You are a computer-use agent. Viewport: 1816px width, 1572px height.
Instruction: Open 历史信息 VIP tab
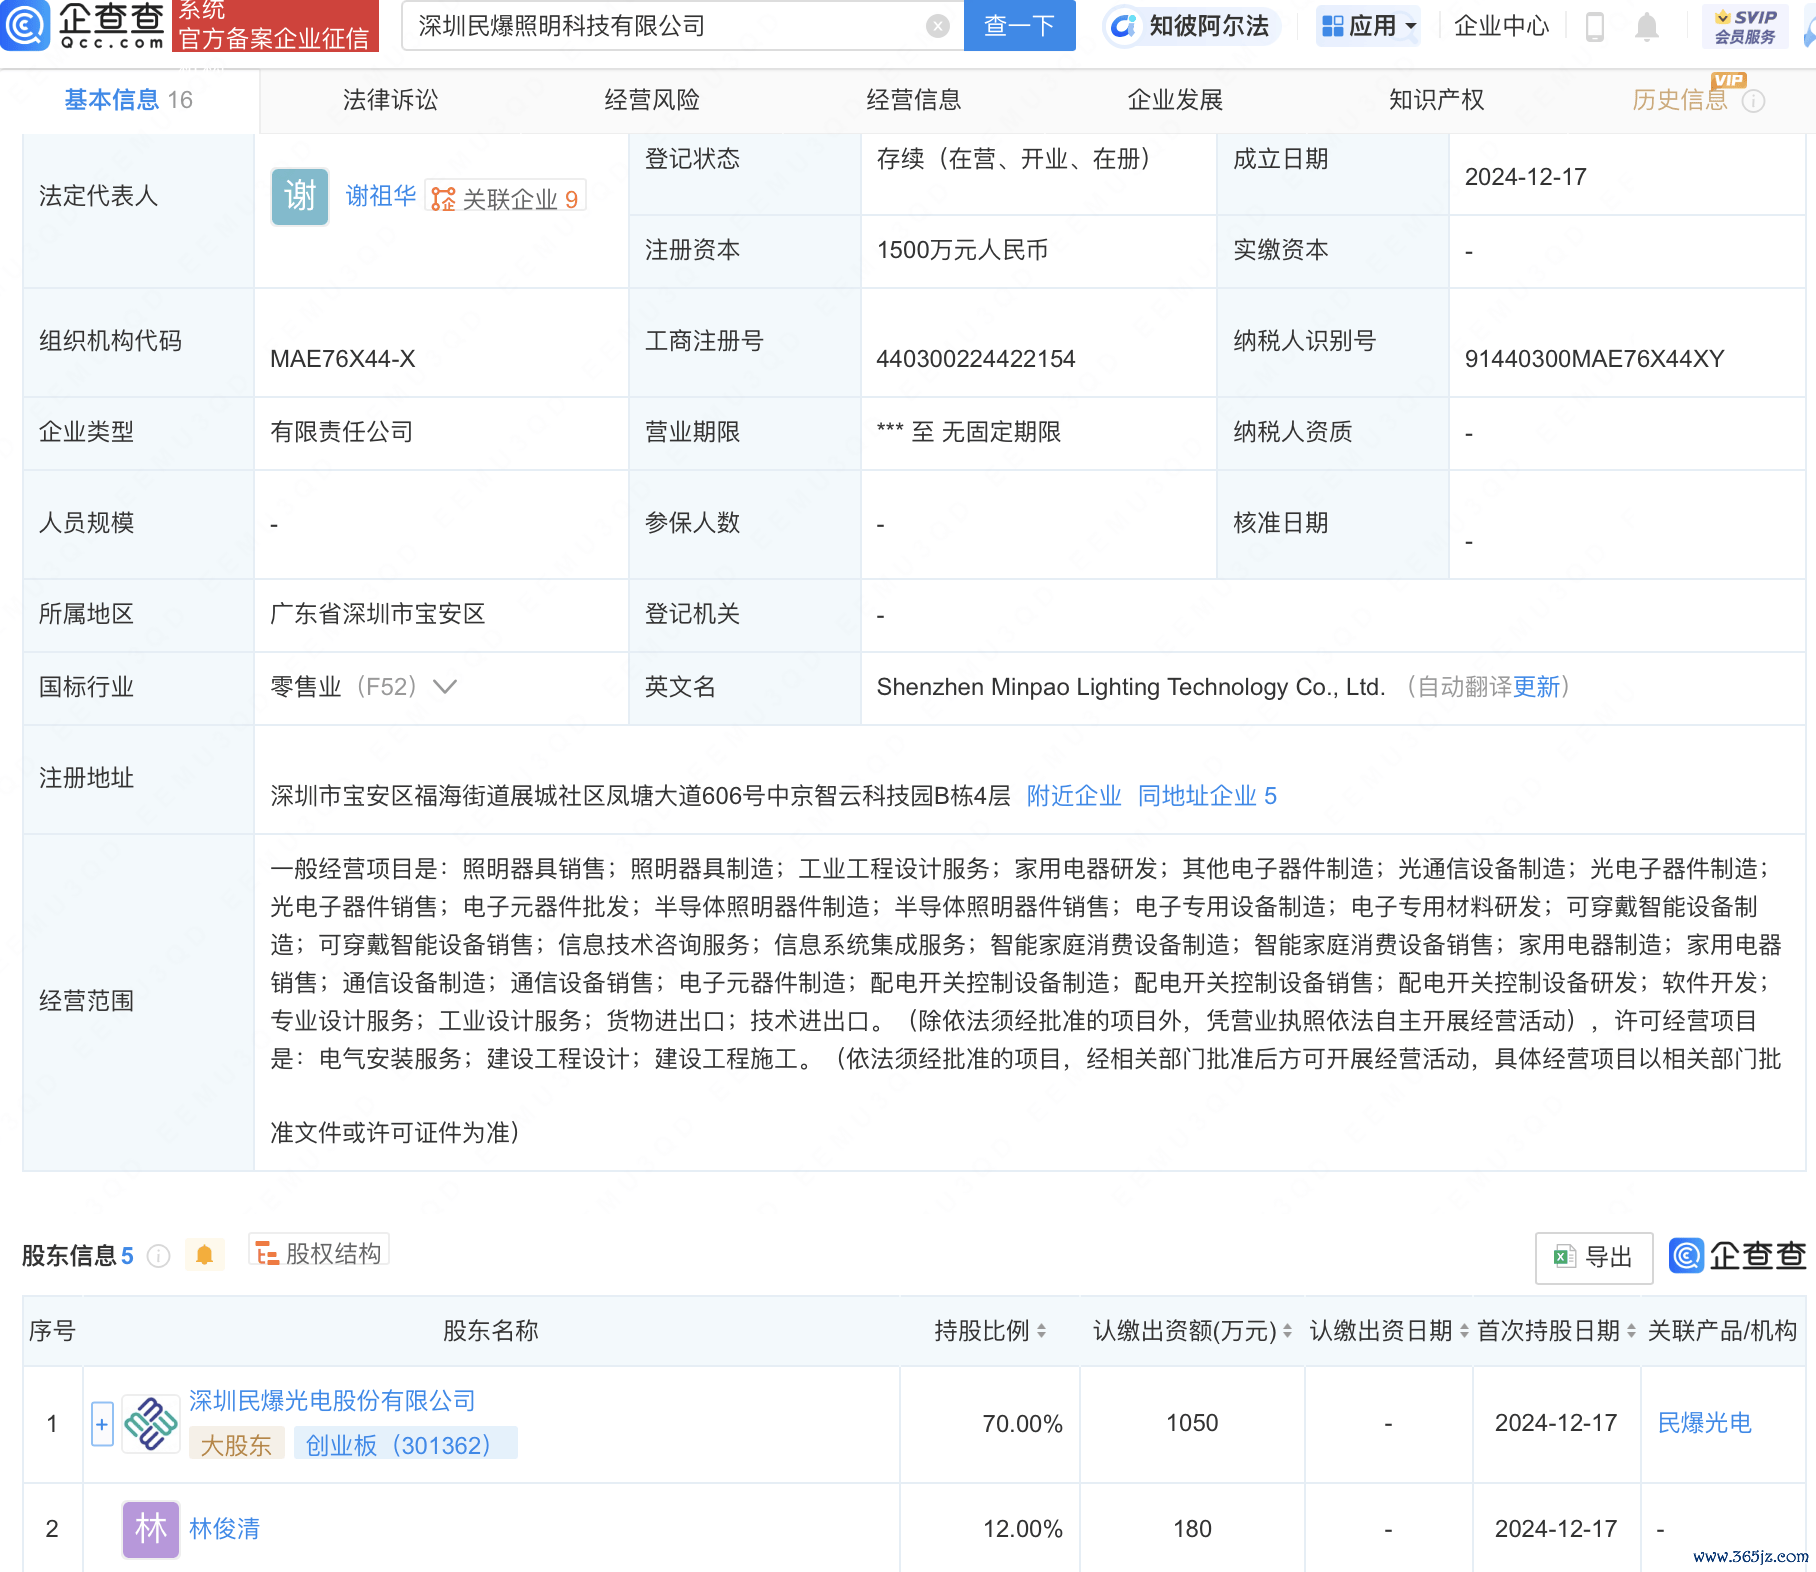(x=1680, y=100)
